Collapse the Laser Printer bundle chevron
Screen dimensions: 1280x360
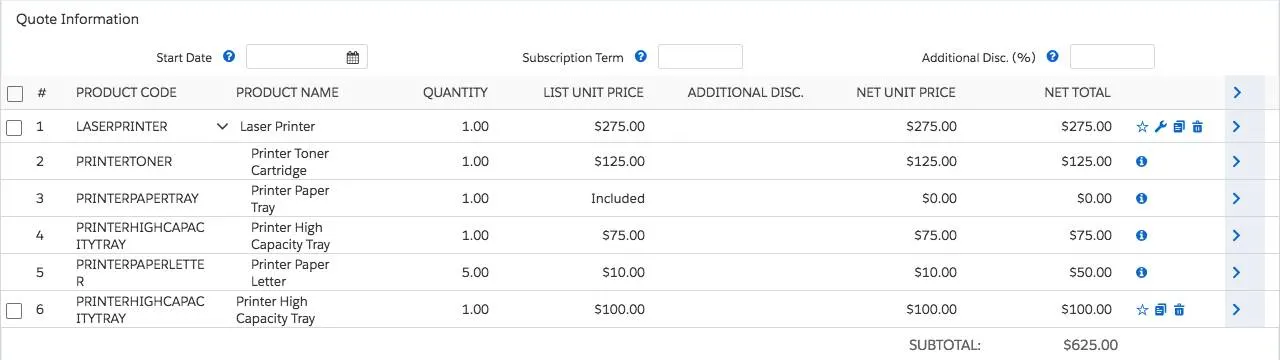point(222,127)
